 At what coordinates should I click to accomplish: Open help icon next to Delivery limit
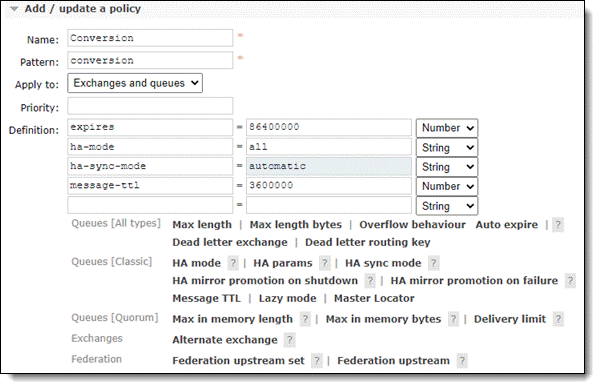coord(558,319)
